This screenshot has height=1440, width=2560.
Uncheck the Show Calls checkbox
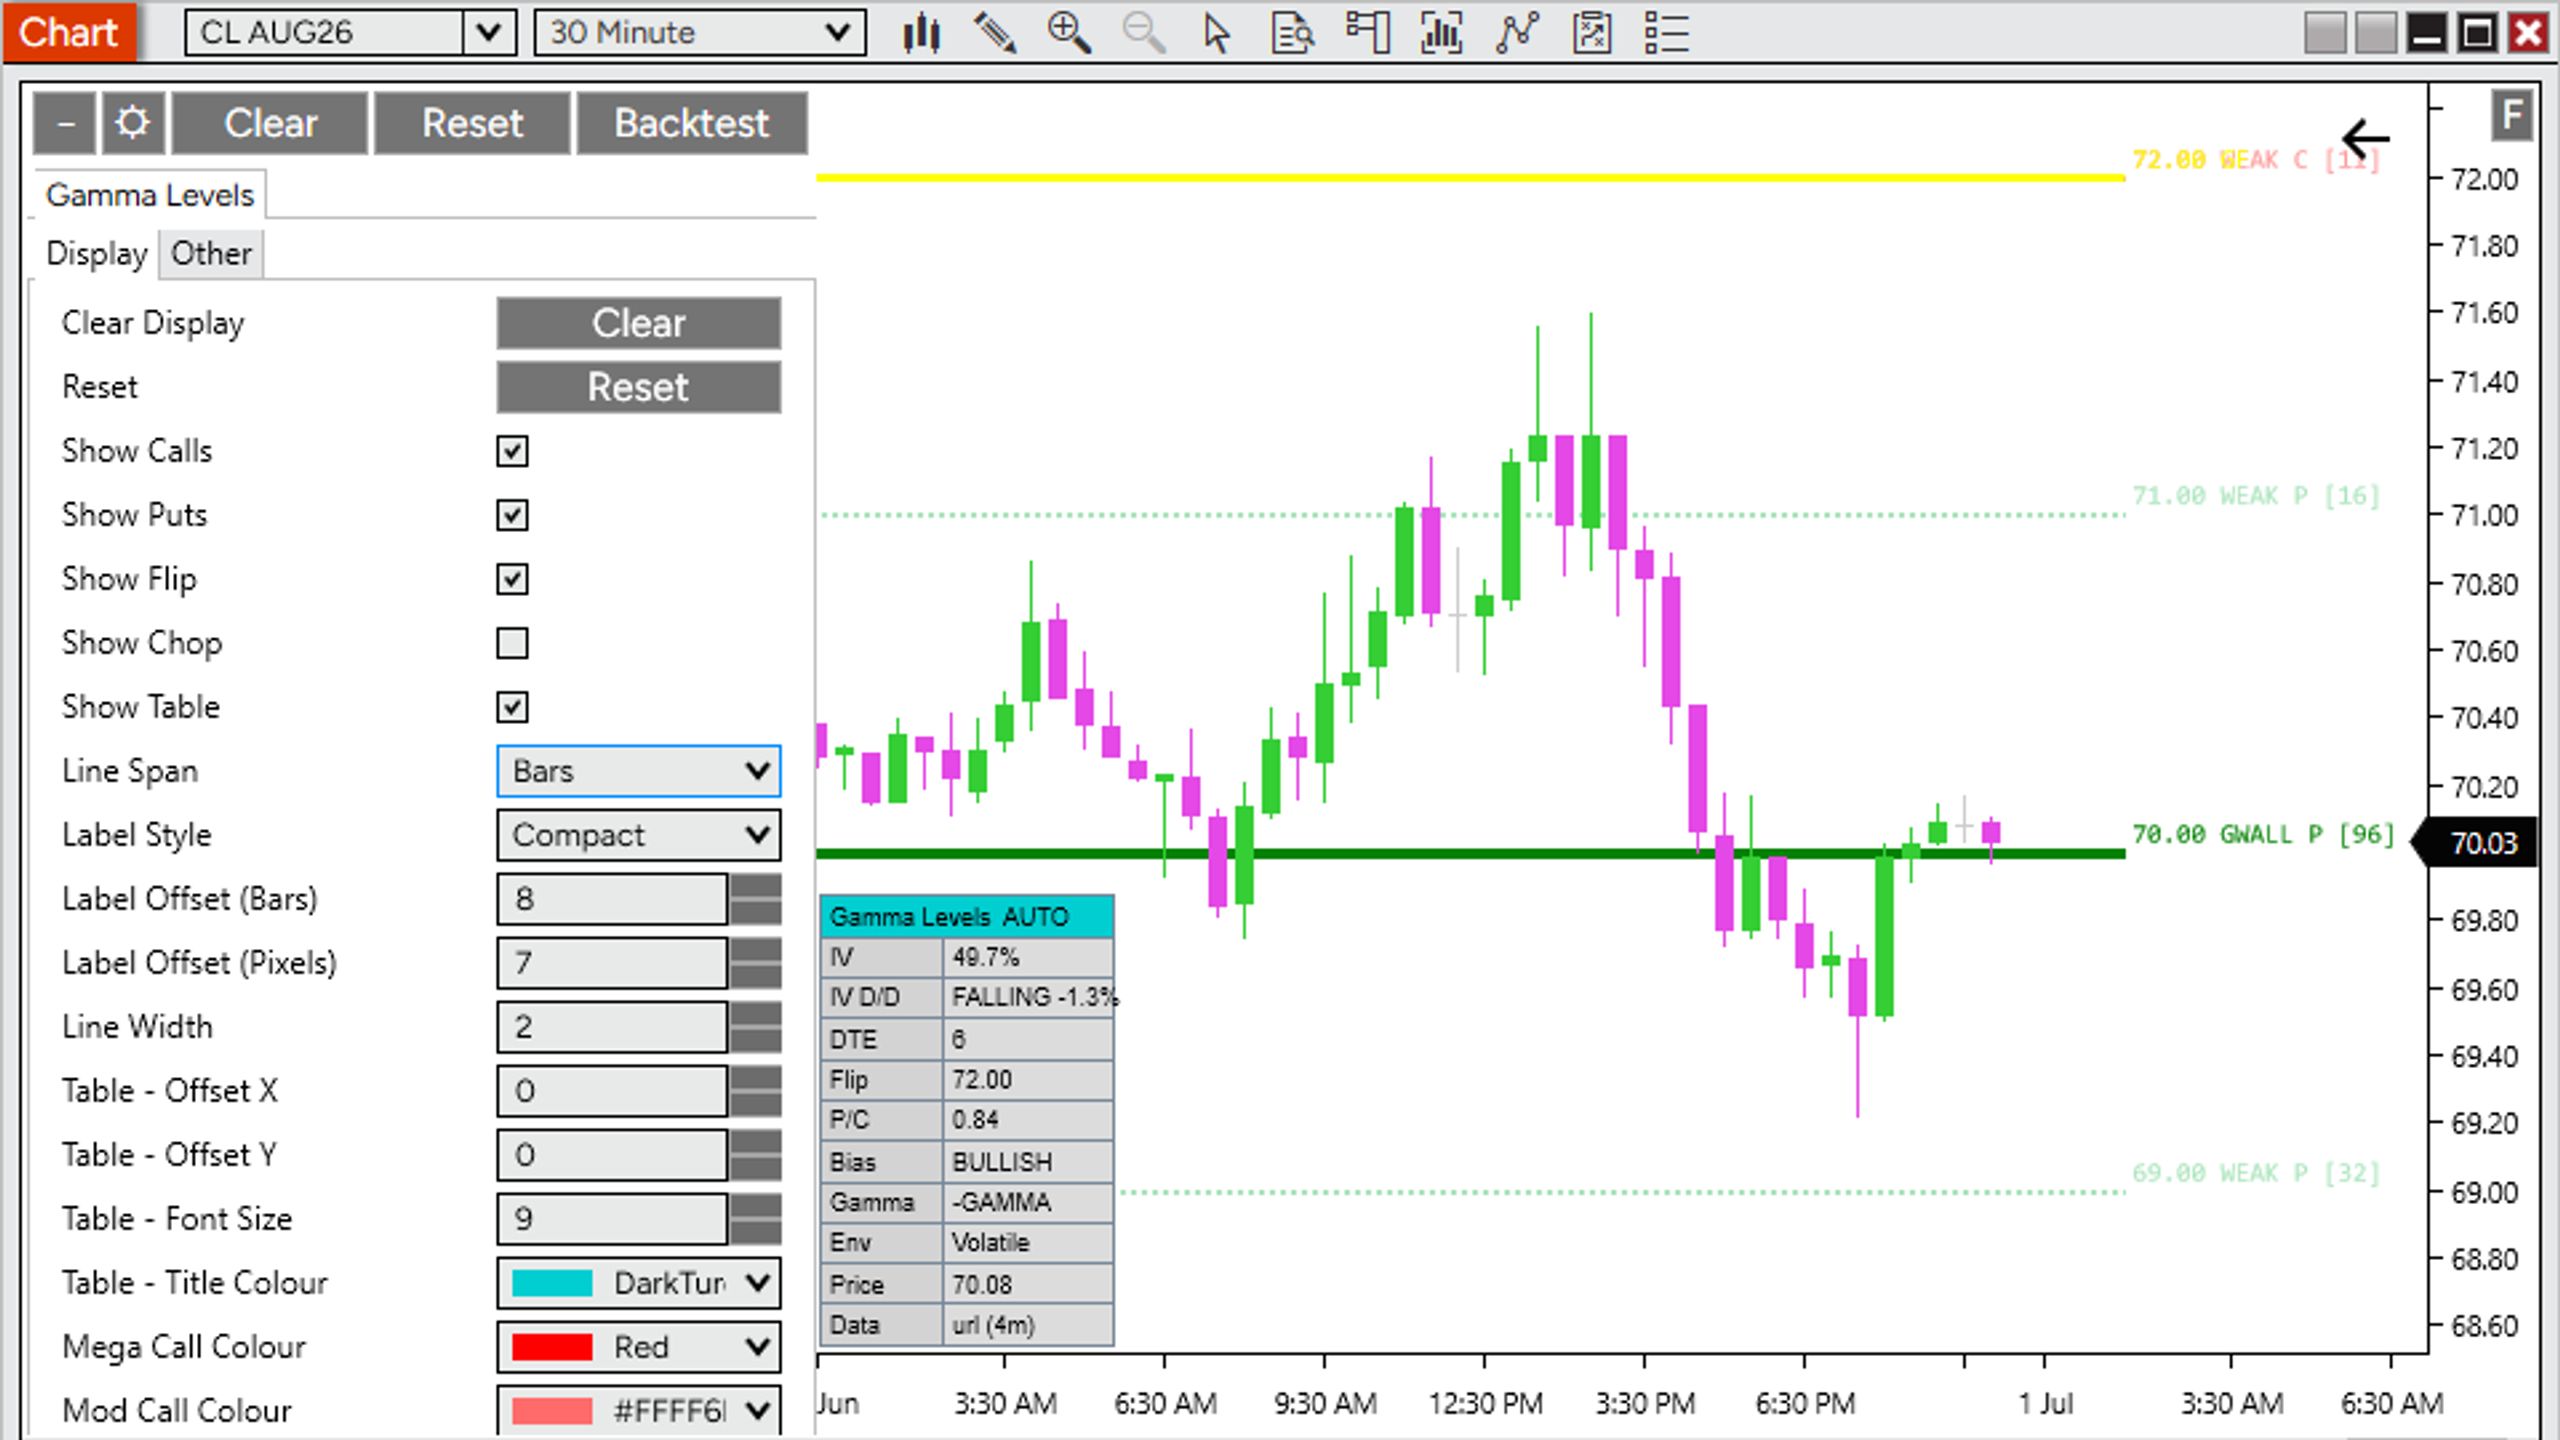click(x=512, y=451)
